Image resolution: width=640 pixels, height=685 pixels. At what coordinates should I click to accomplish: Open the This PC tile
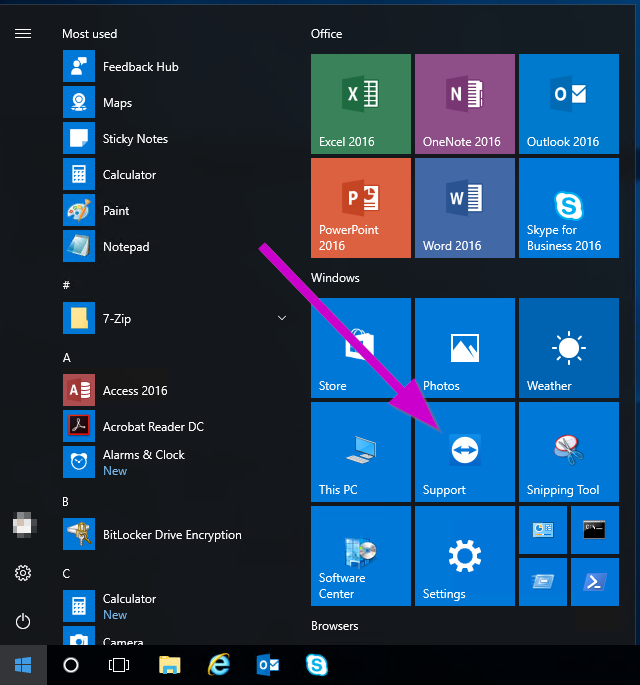361,452
